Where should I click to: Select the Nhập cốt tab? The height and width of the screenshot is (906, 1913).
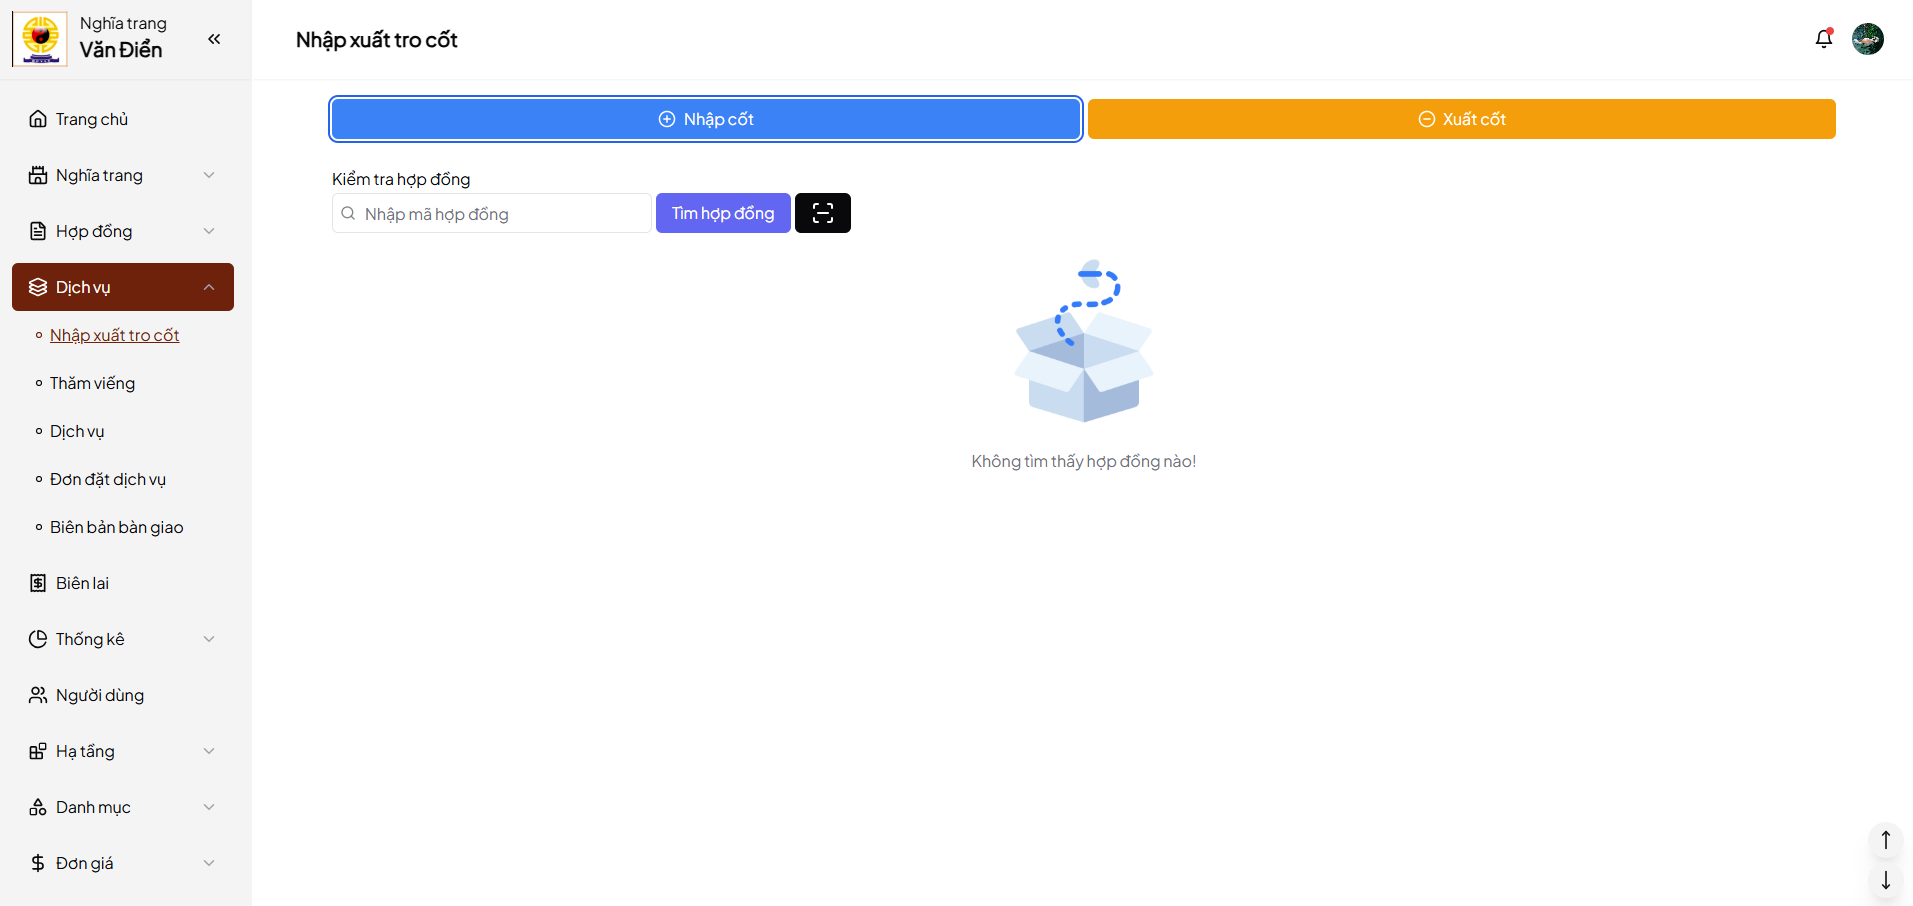pyautogui.click(x=705, y=119)
